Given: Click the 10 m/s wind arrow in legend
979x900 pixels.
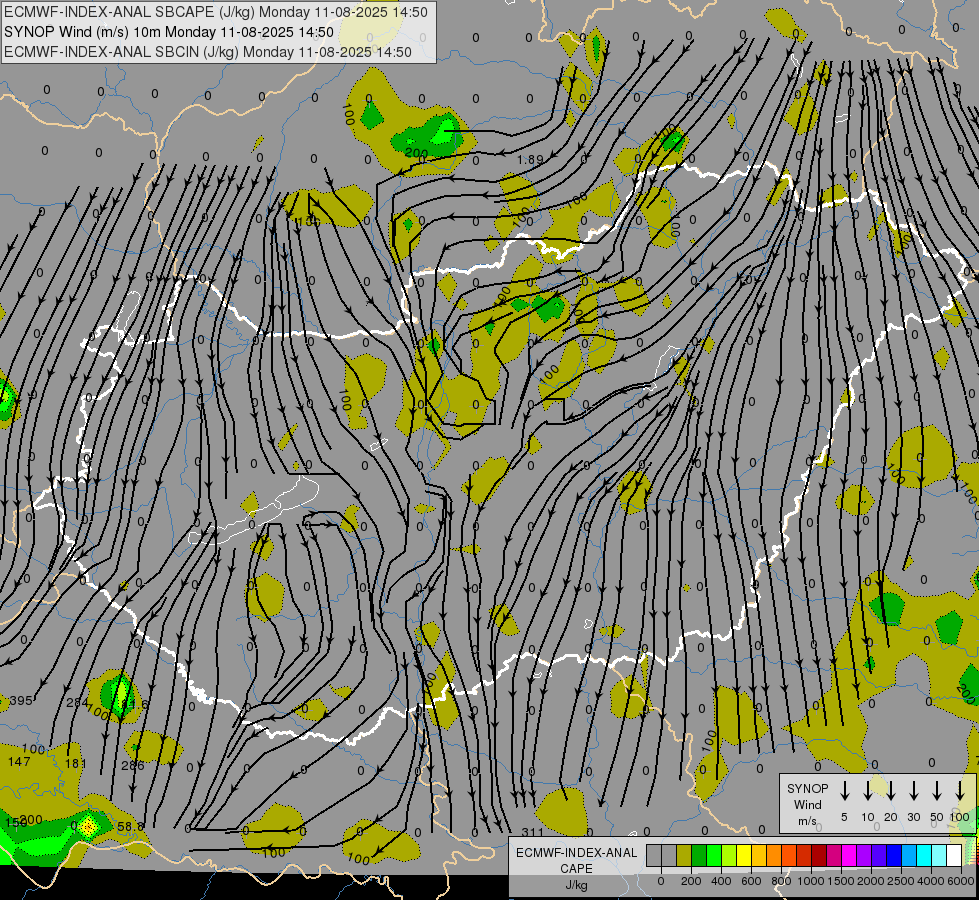Looking at the screenshot, I should pyautogui.click(x=867, y=791).
